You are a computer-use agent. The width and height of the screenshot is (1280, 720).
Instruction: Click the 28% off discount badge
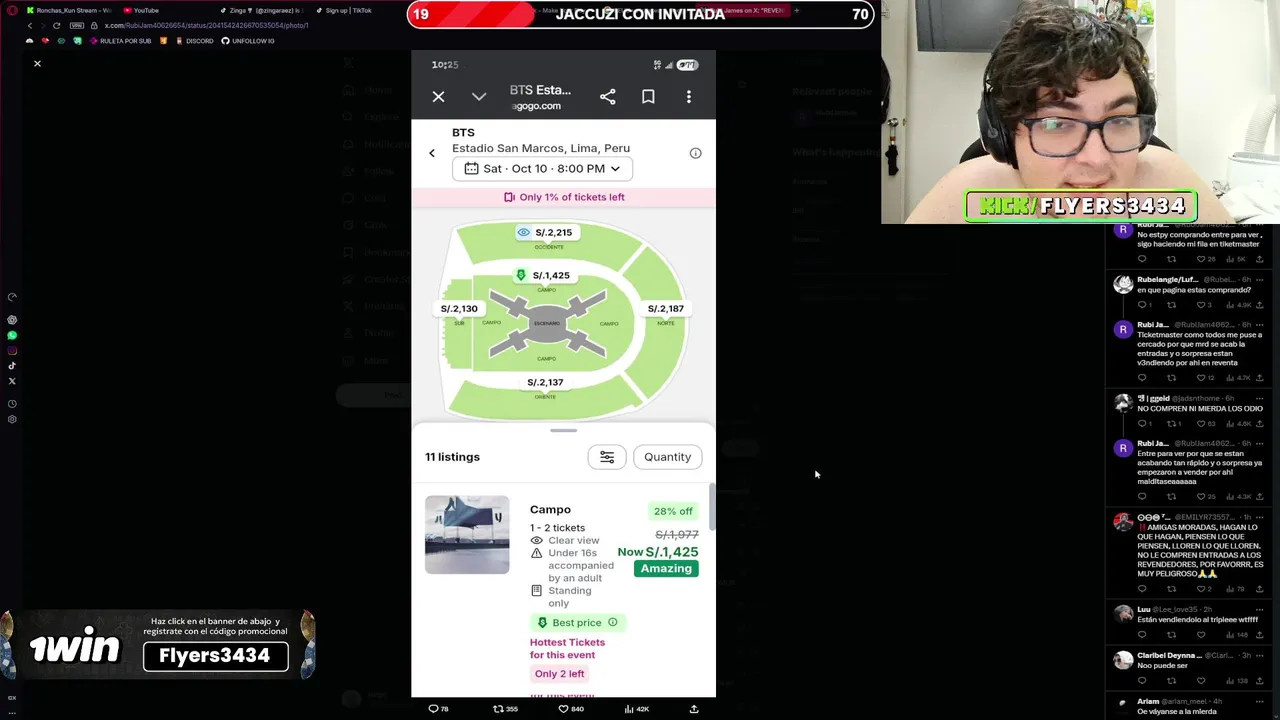pyautogui.click(x=673, y=511)
